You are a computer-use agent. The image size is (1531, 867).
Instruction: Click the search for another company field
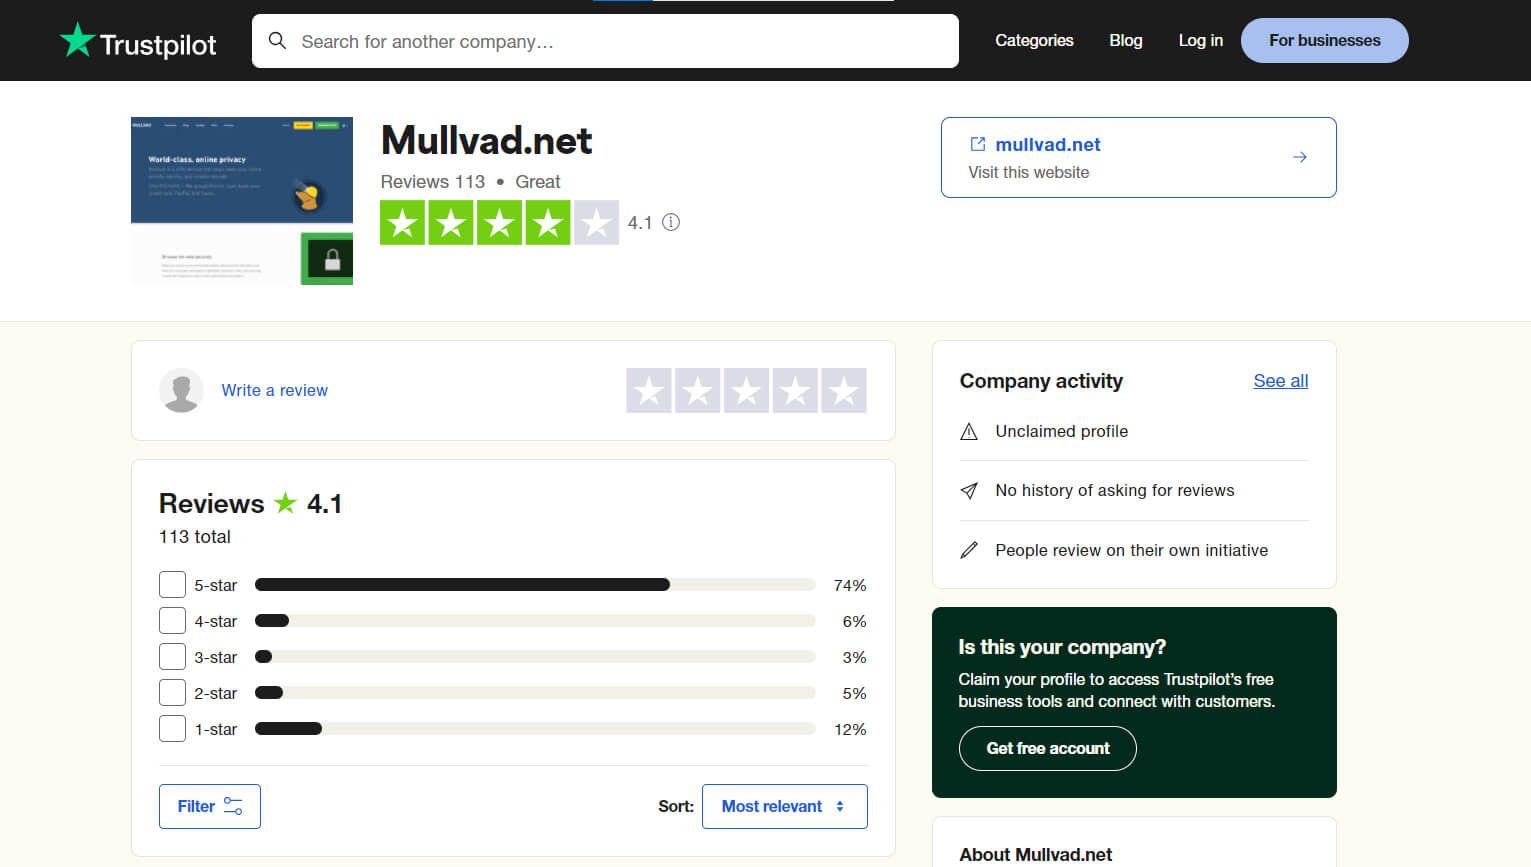605,41
